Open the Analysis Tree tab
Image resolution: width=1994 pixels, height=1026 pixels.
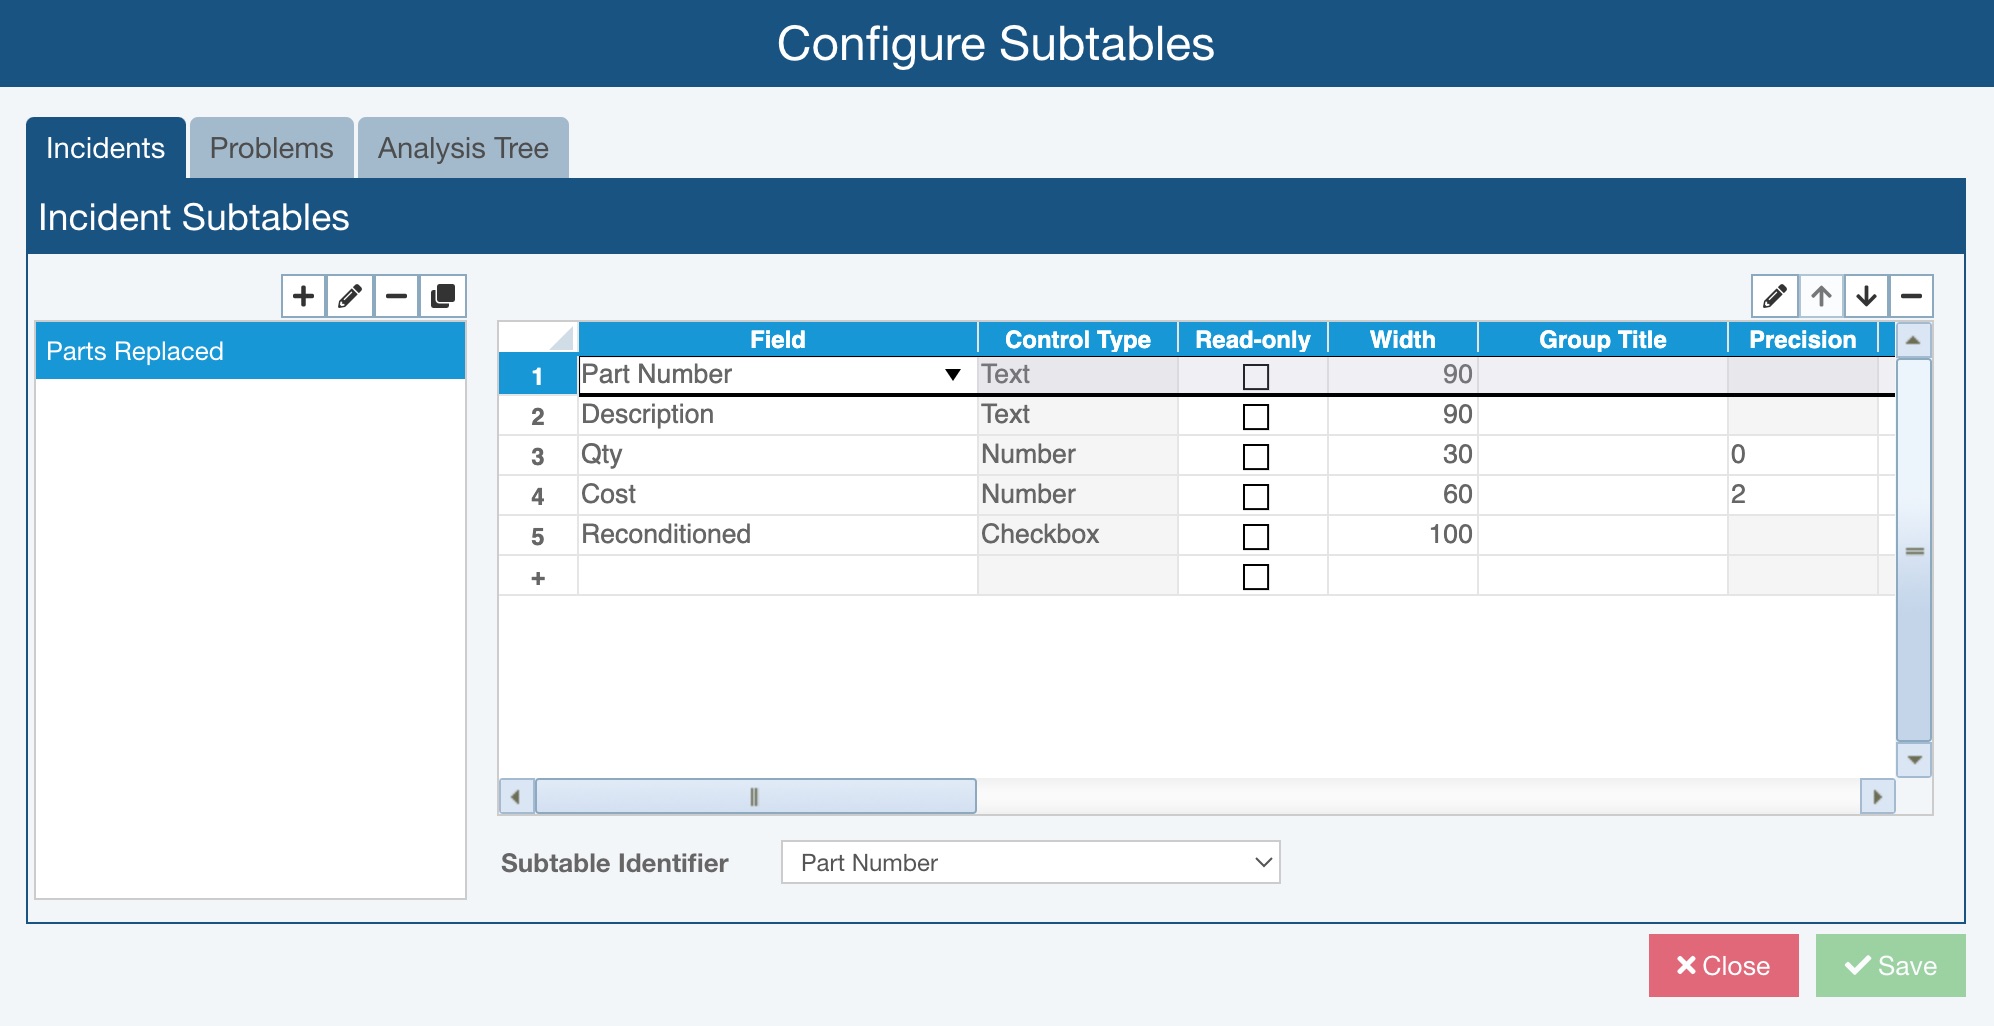(463, 148)
